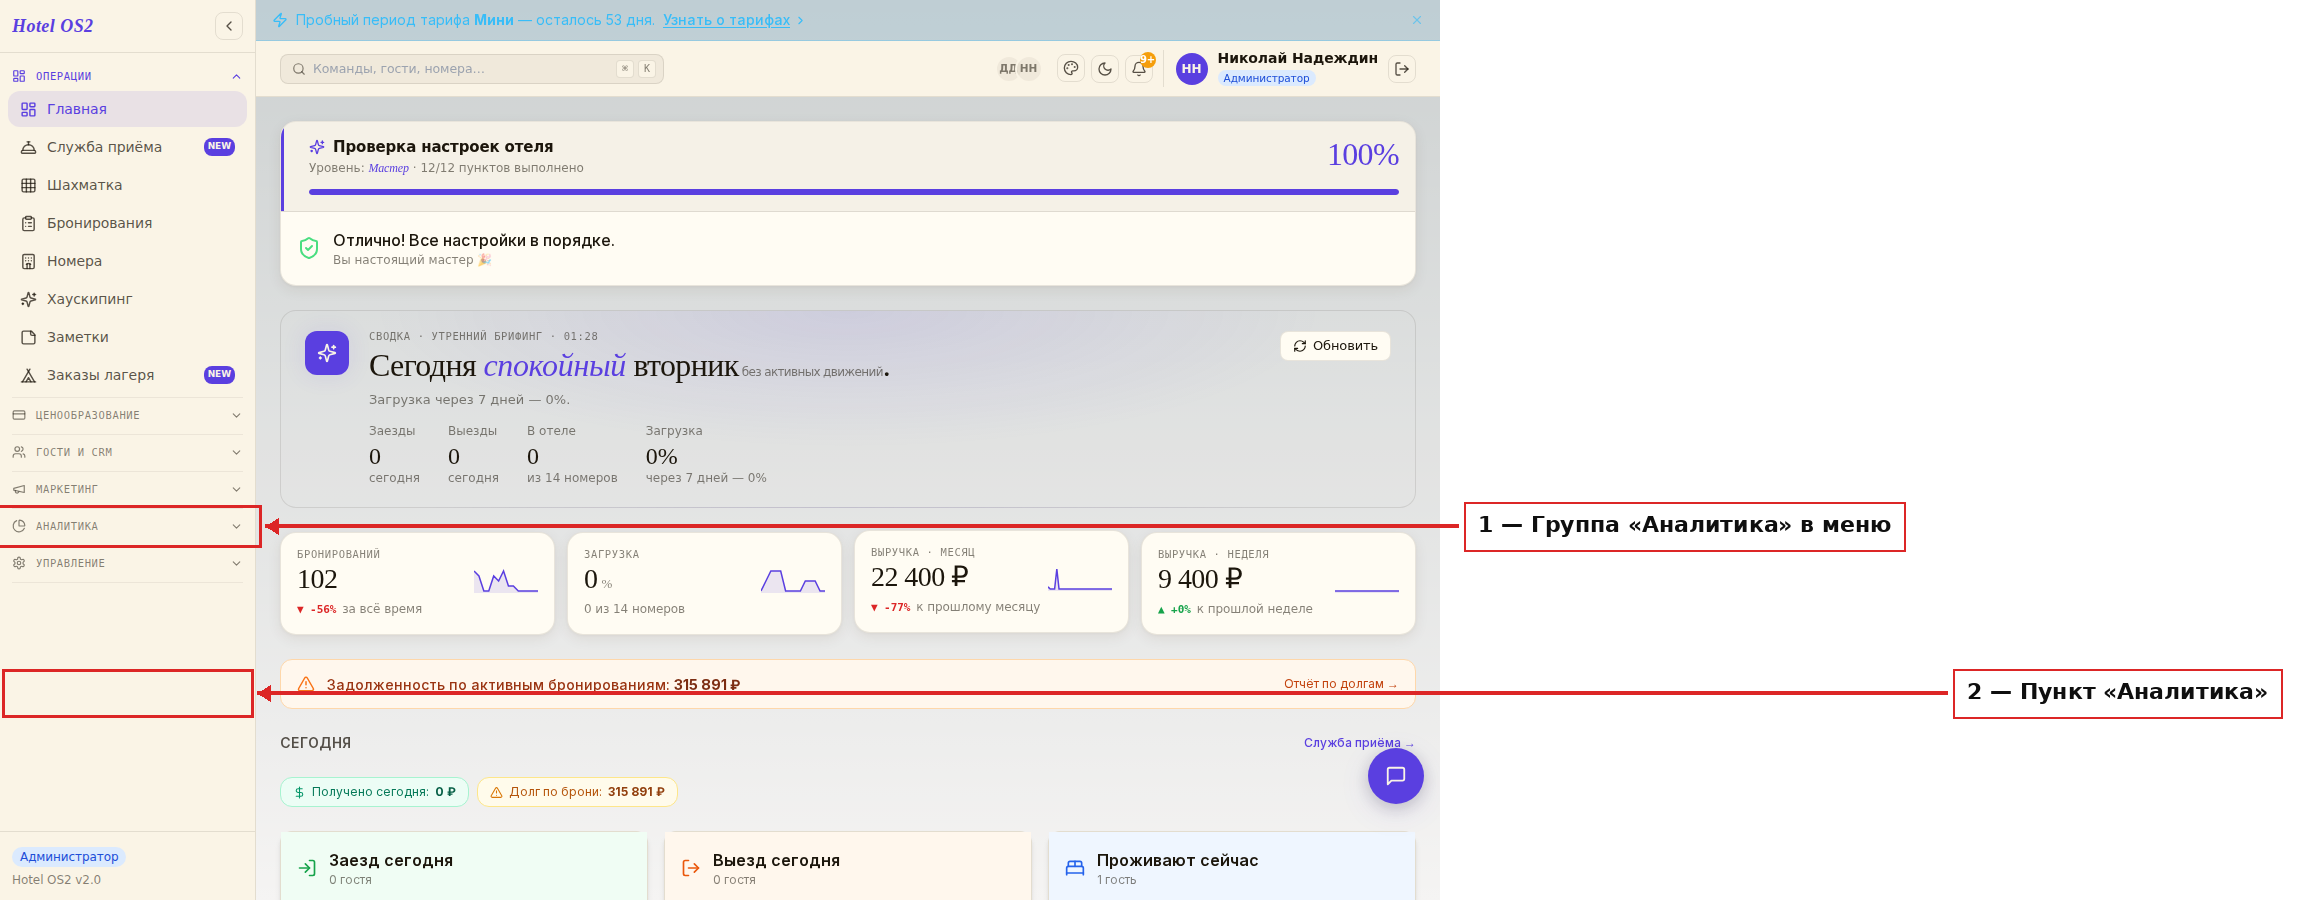Expand the ГОСТИ И CRM group
The height and width of the screenshot is (900, 2306).
click(127, 452)
